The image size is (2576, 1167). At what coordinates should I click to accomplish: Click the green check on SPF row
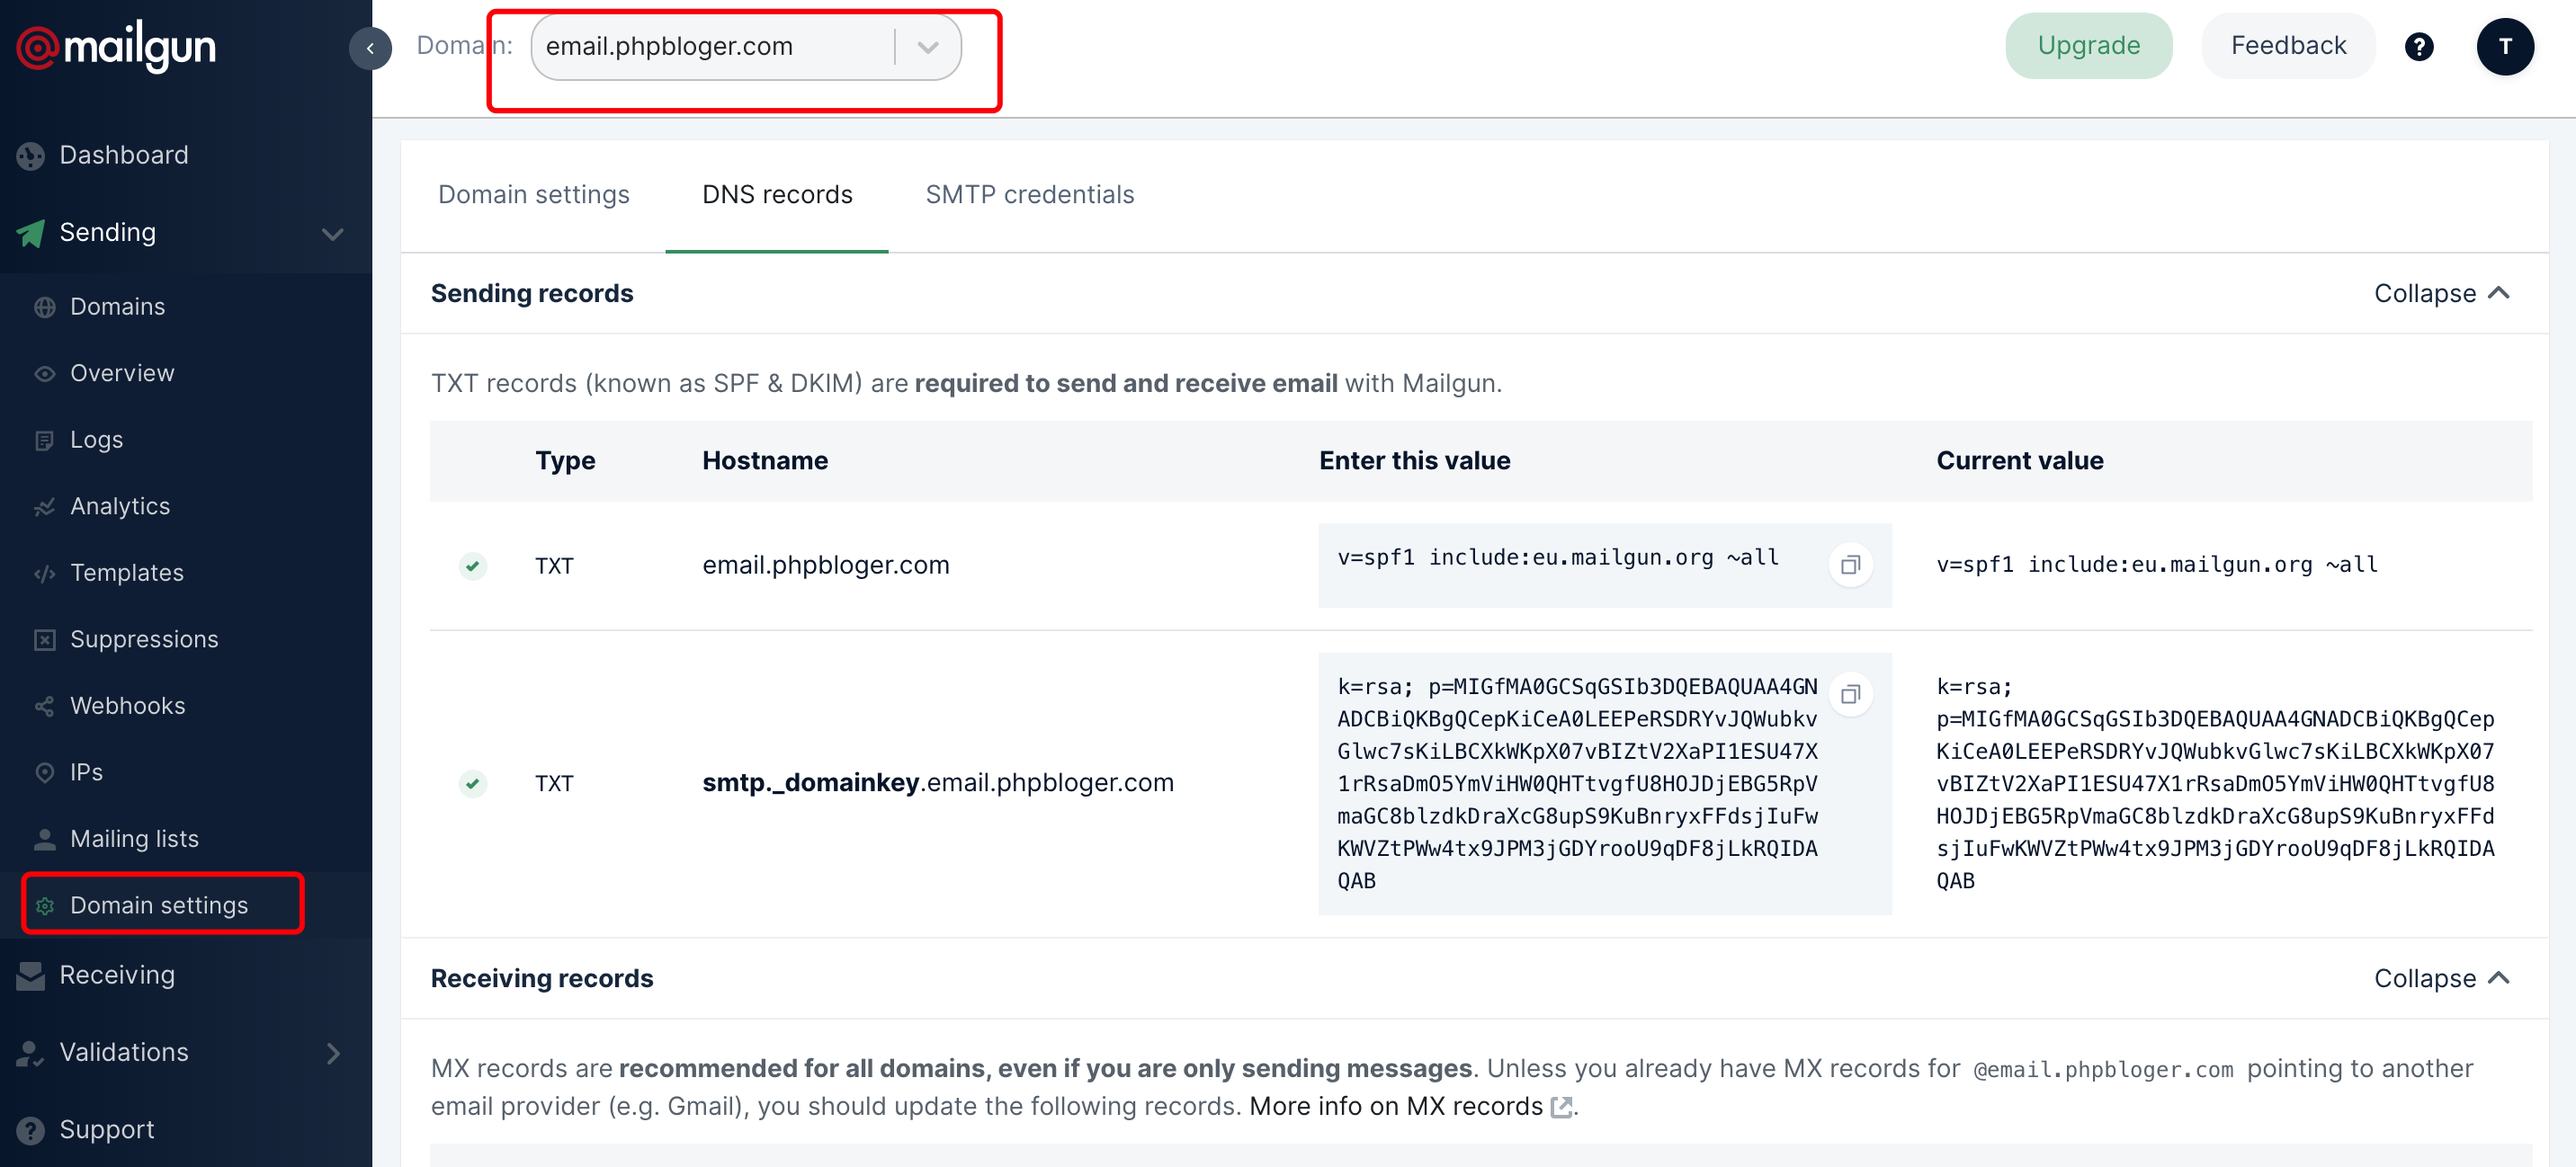tap(473, 566)
